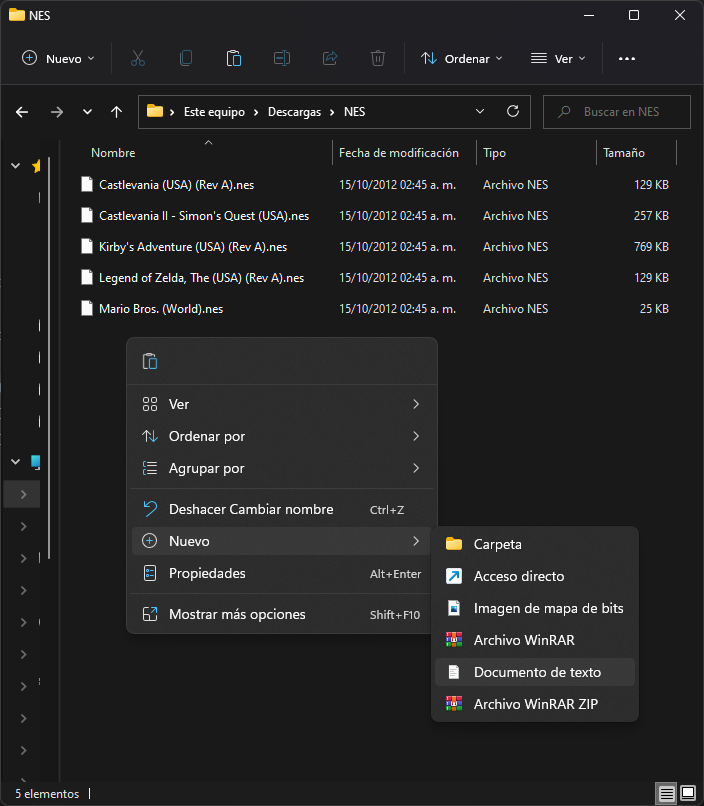Sort by Nombre column header
The height and width of the screenshot is (806, 704).
click(x=113, y=153)
